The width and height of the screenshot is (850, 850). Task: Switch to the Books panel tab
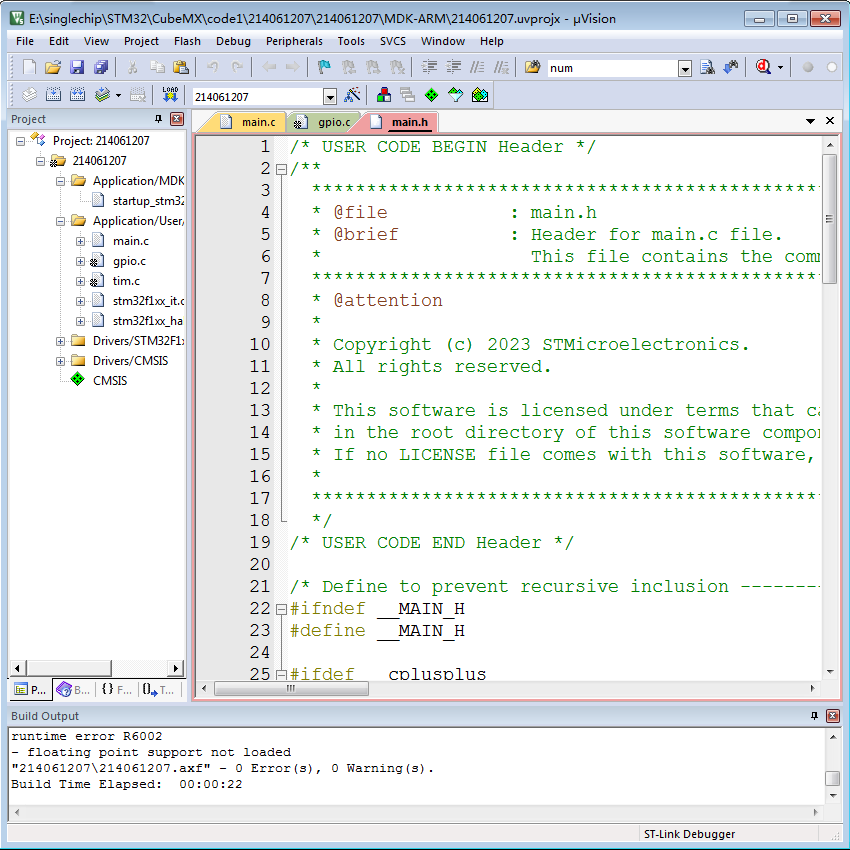click(74, 690)
